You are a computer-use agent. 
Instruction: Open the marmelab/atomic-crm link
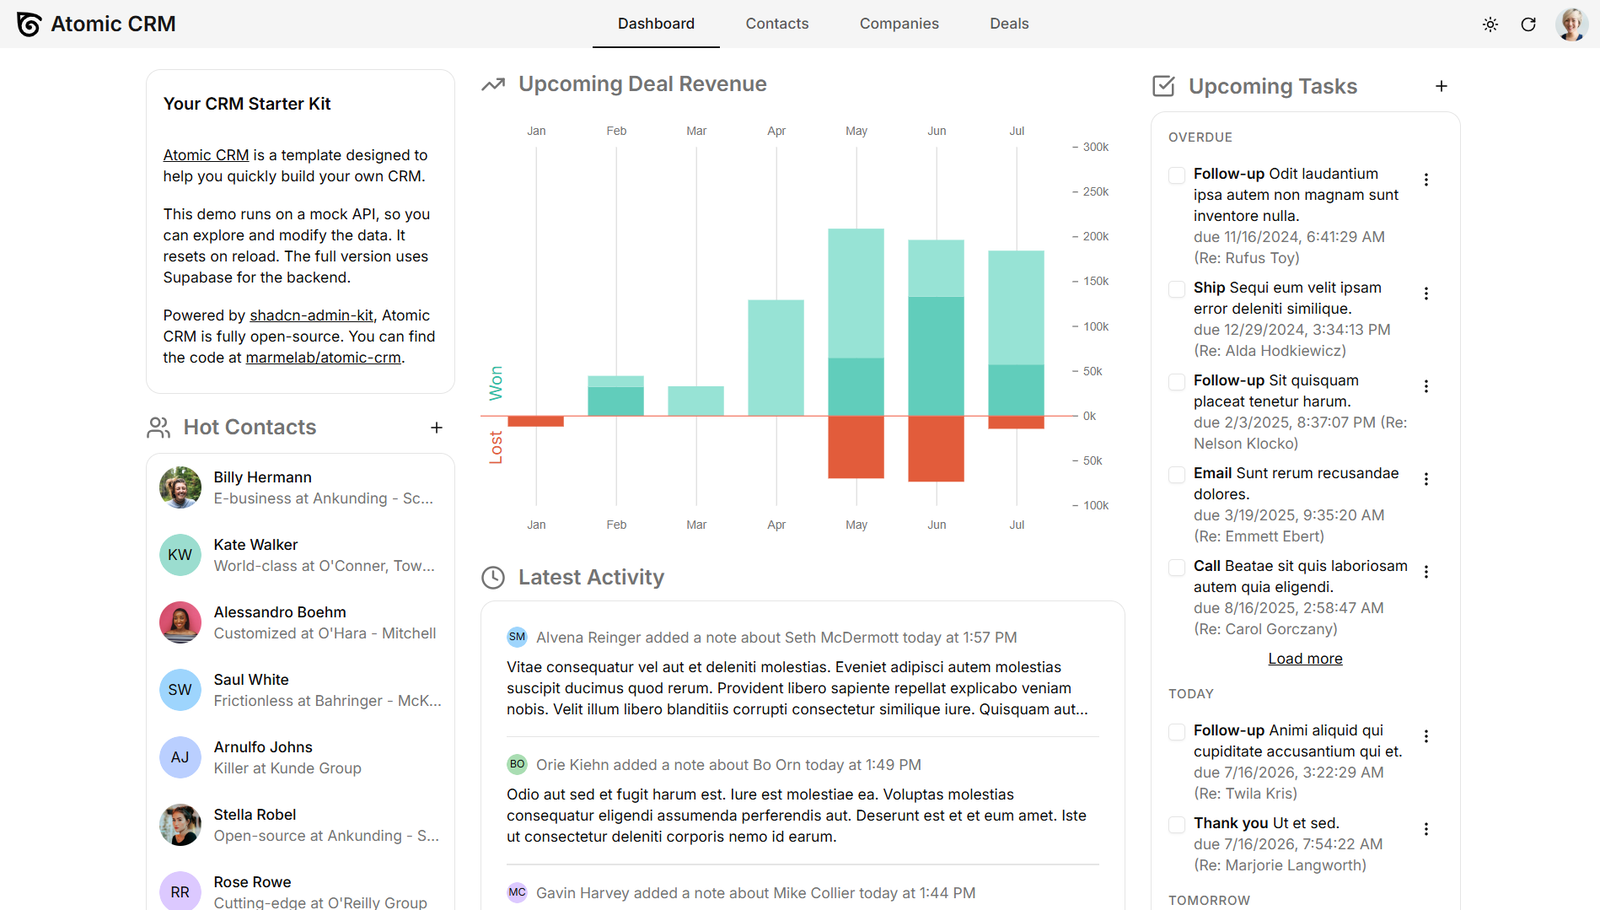click(323, 357)
